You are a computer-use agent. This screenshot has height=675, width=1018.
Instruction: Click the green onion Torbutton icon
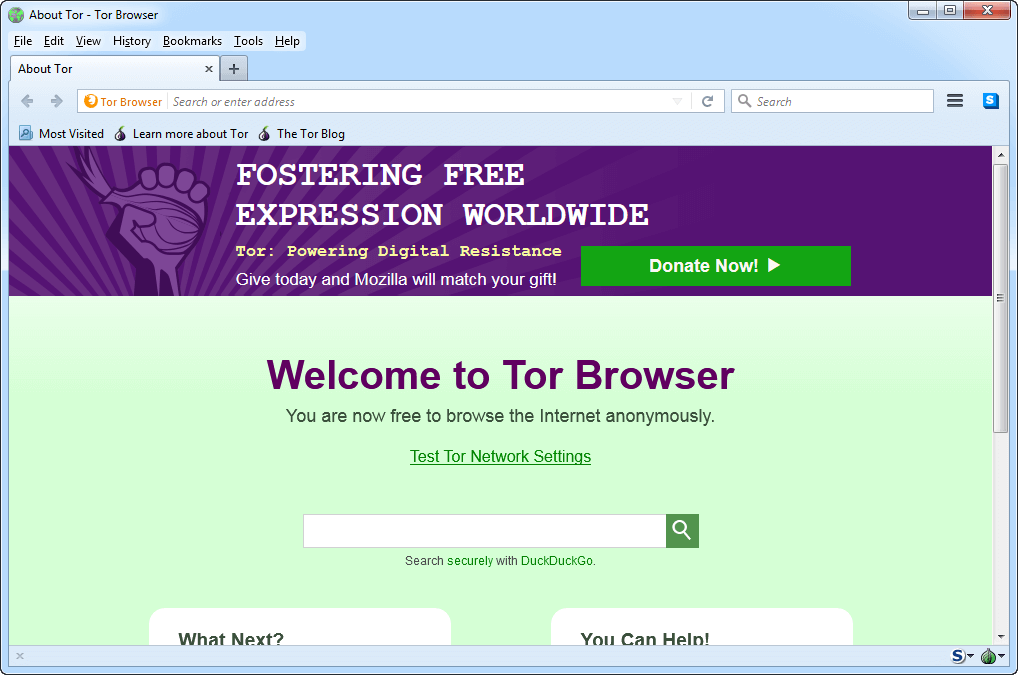(988, 656)
